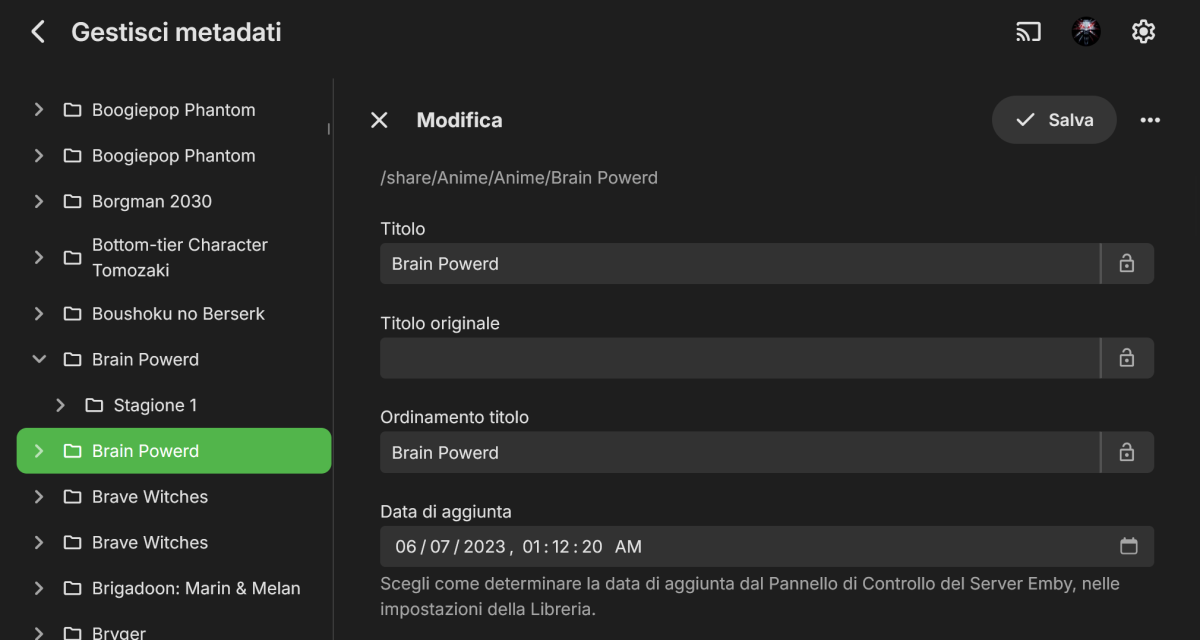Toggle the lock on Titolo originale field
This screenshot has width=1200, height=640.
click(1127, 358)
